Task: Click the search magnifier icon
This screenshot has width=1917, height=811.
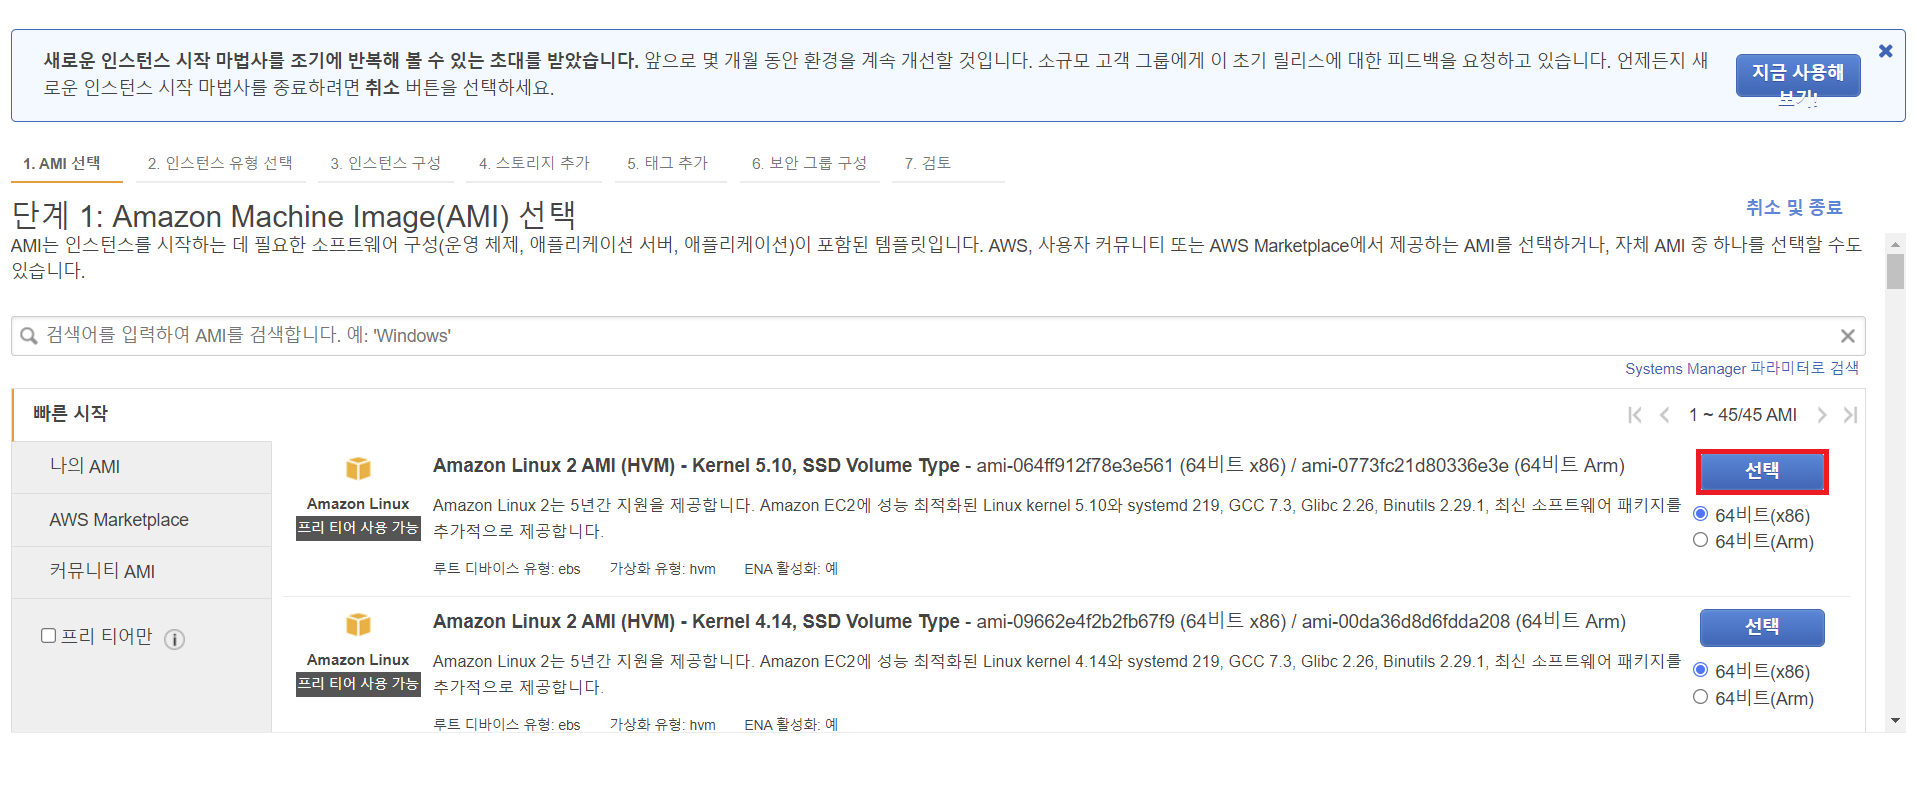Action: coord(29,336)
